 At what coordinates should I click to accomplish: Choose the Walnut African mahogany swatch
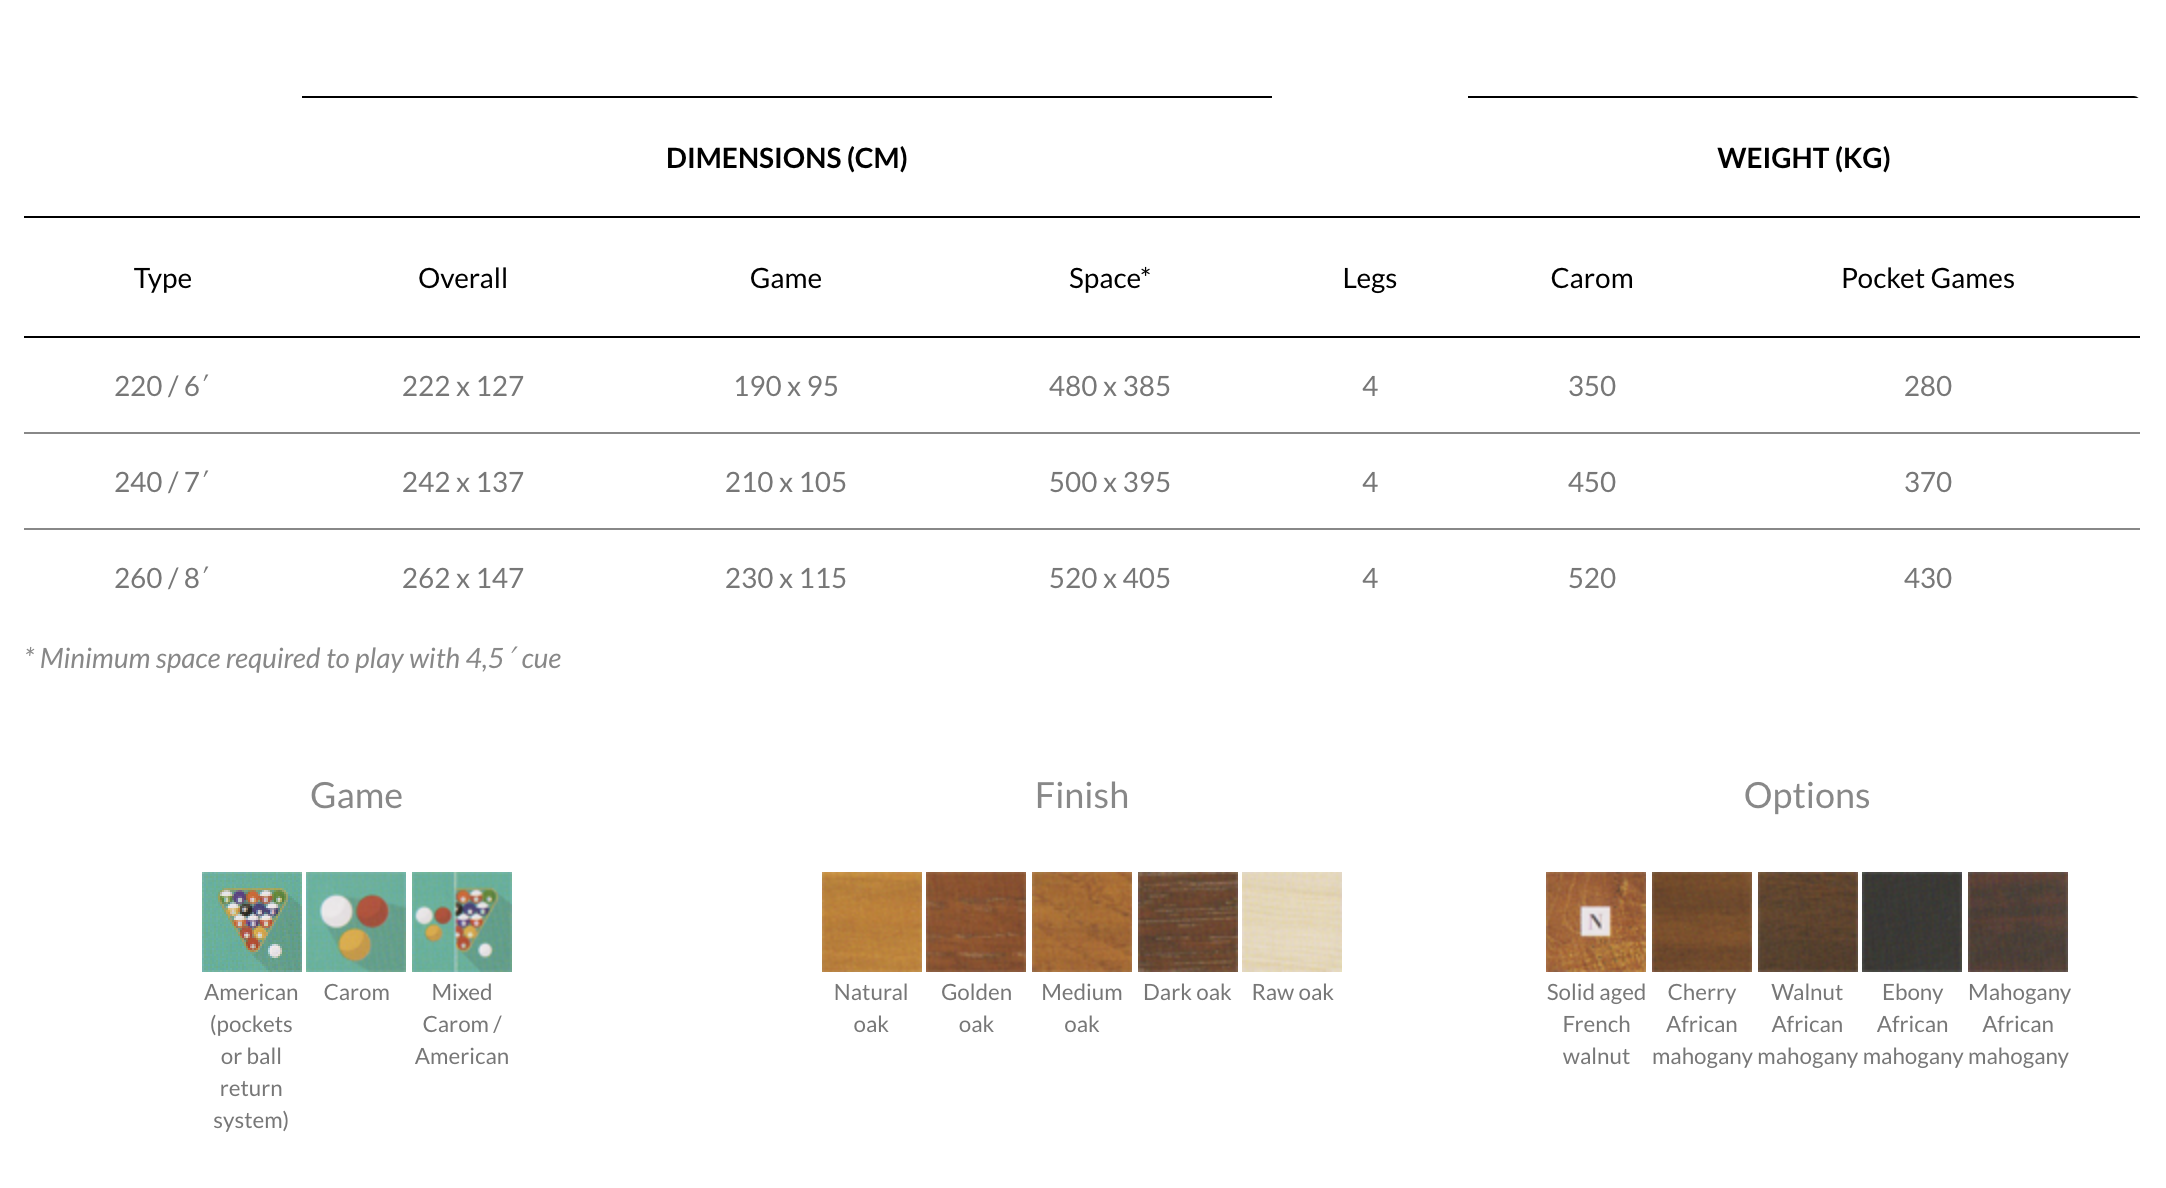[x=1807, y=921]
